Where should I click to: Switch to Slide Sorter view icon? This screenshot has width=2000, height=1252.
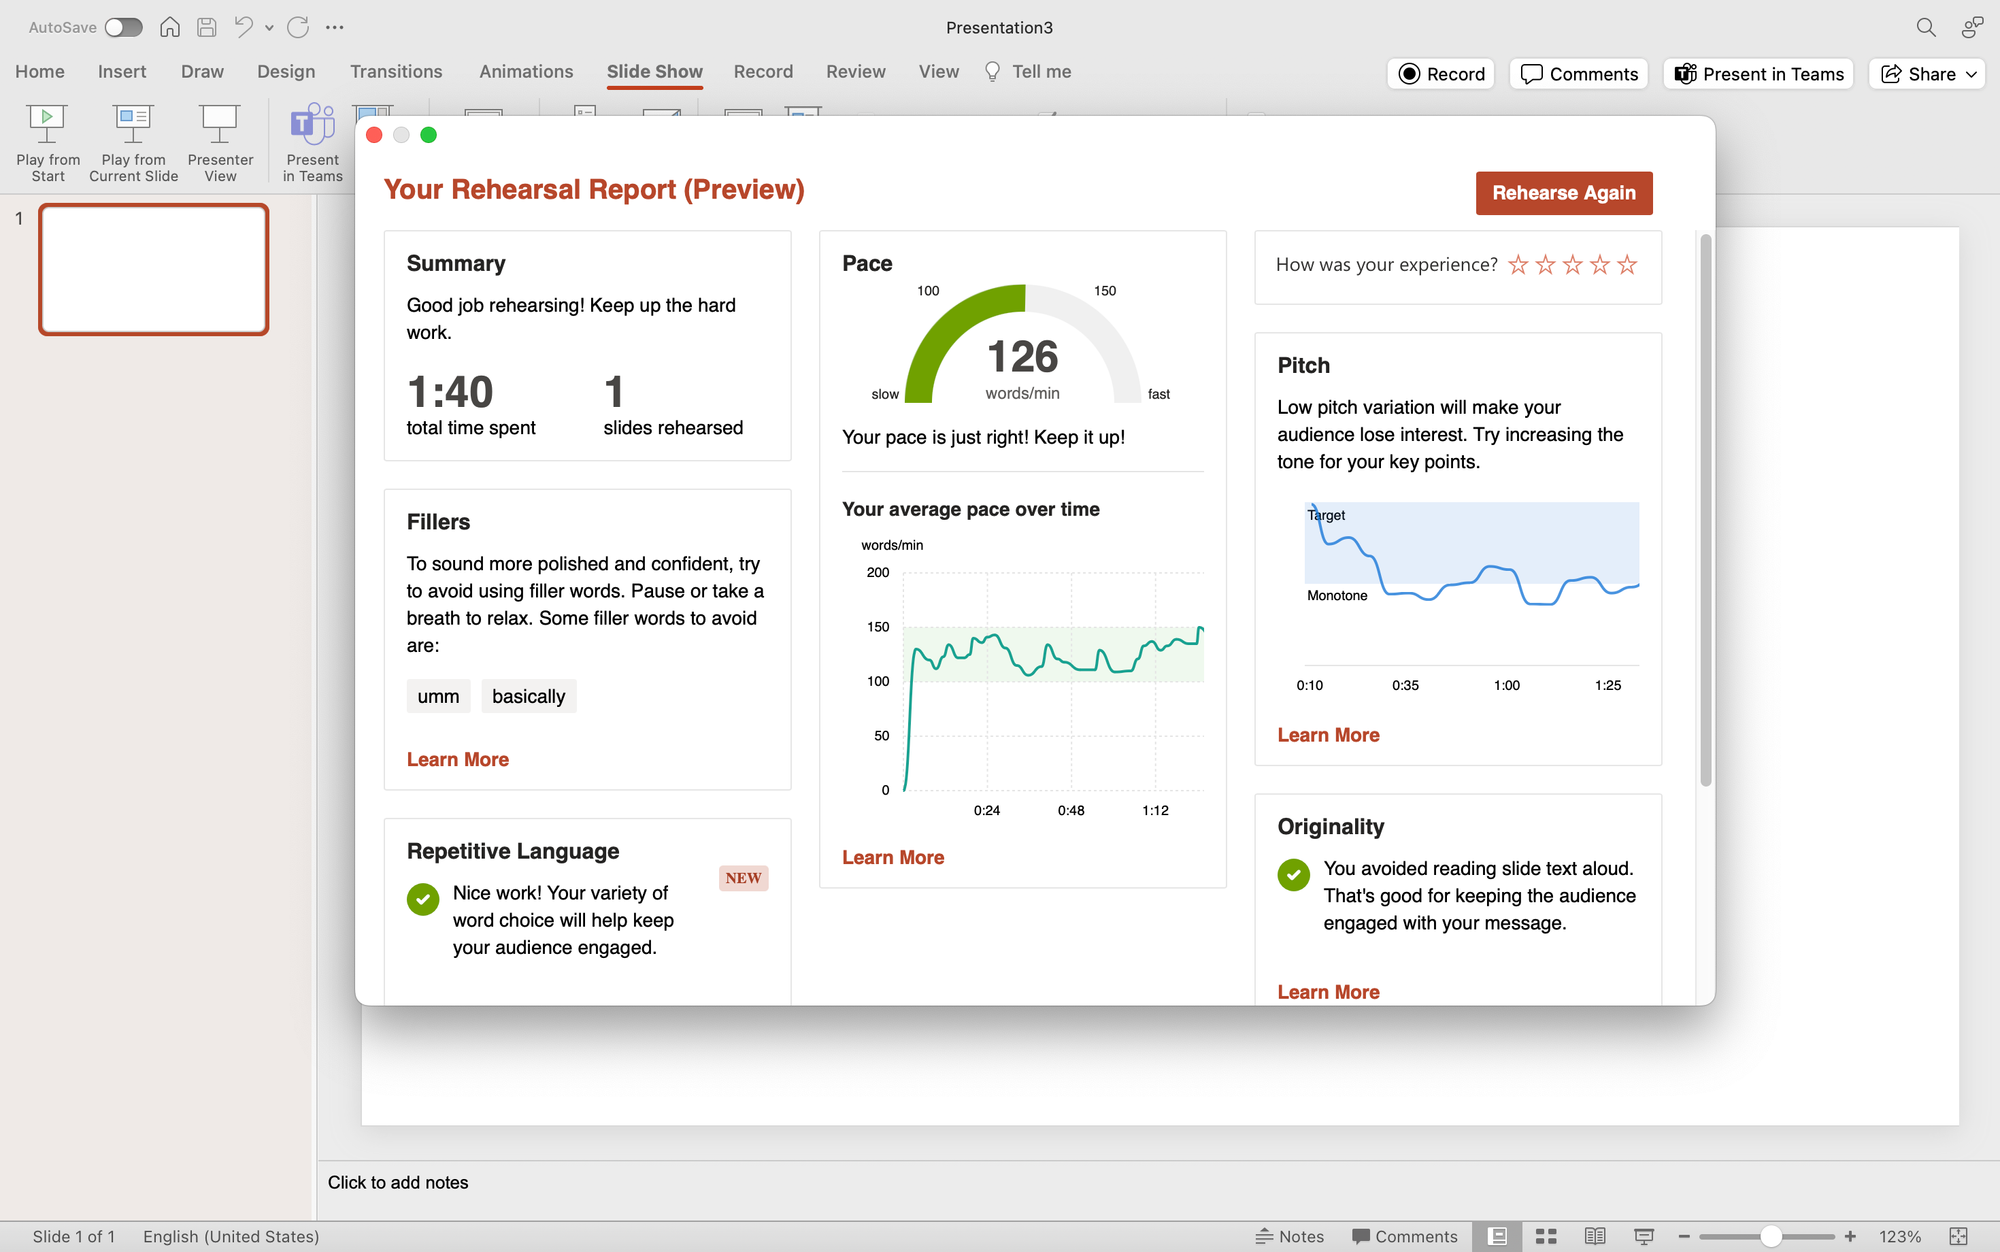pyautogui.click(x=1546, y=1236)
